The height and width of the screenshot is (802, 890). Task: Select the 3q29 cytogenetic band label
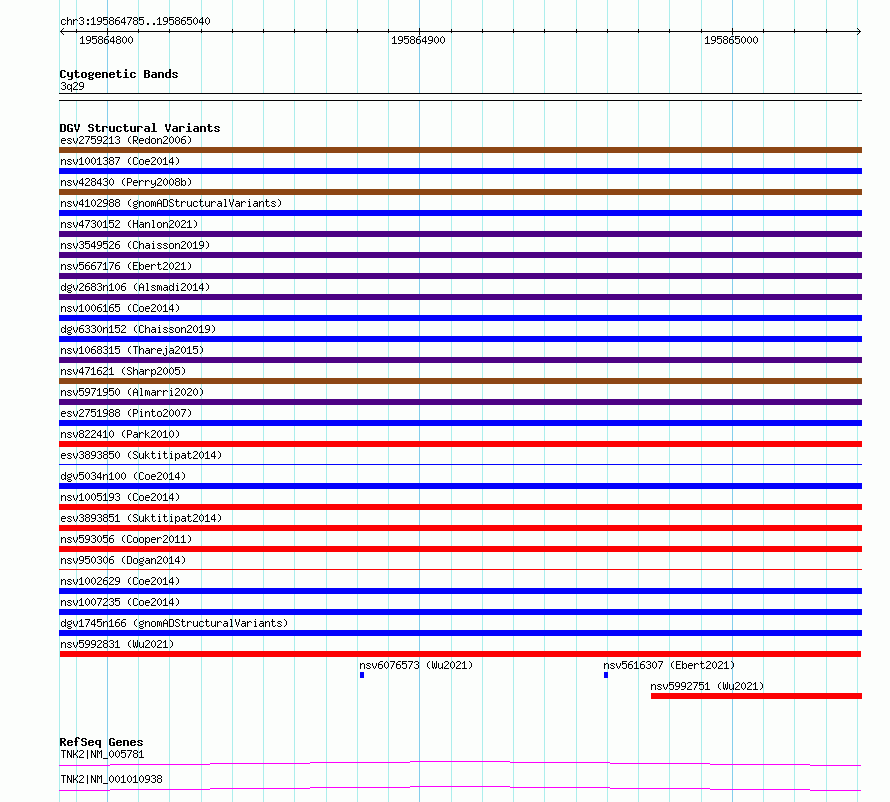72,86
